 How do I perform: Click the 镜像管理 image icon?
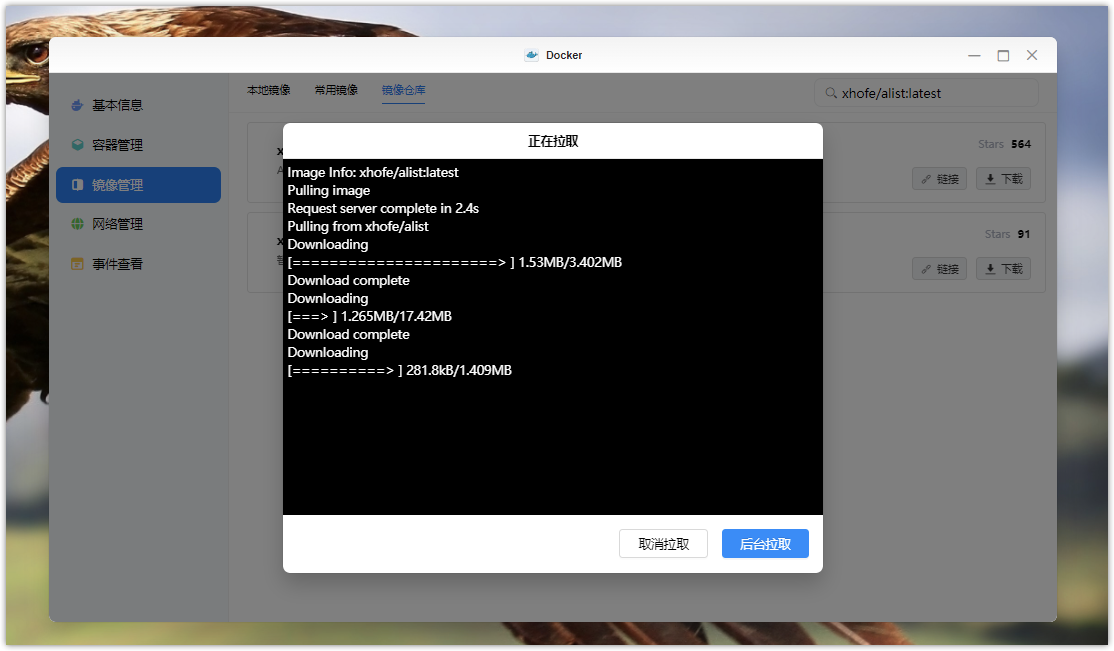point(77,185)
